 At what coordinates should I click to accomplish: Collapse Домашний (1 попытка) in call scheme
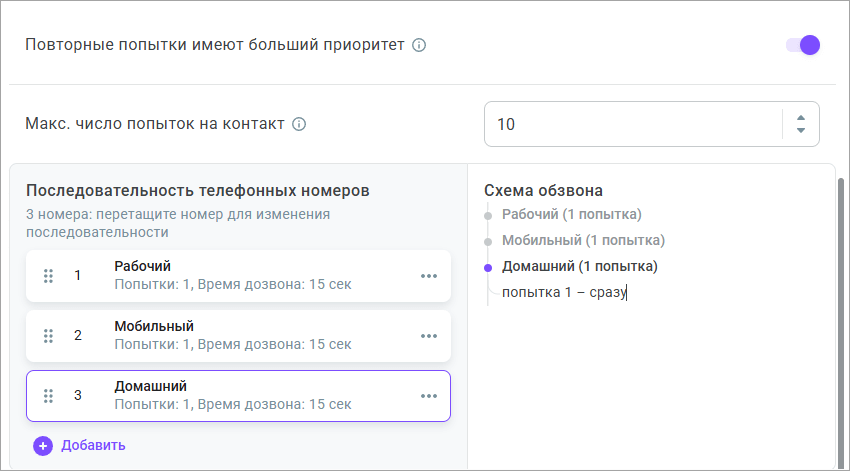click(x=579, y=267)
